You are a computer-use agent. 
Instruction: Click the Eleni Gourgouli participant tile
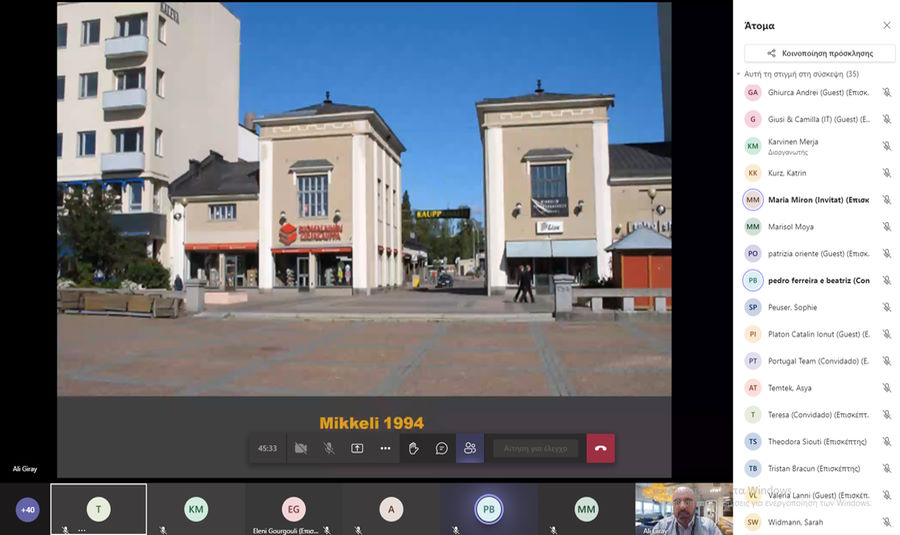click(294, 510)
